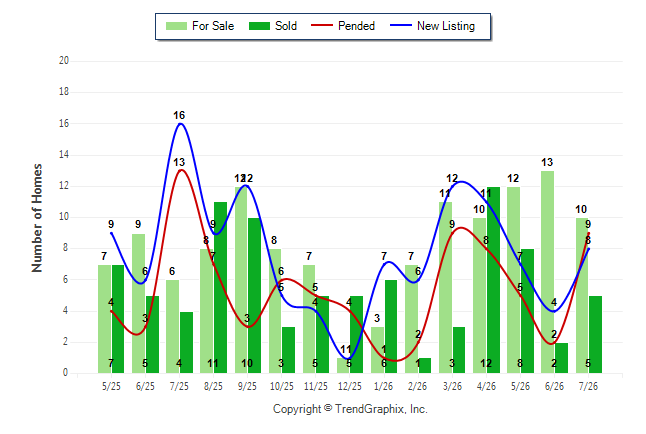
Task: Click the Sold bar for 4/26
Action: [494, 280]
